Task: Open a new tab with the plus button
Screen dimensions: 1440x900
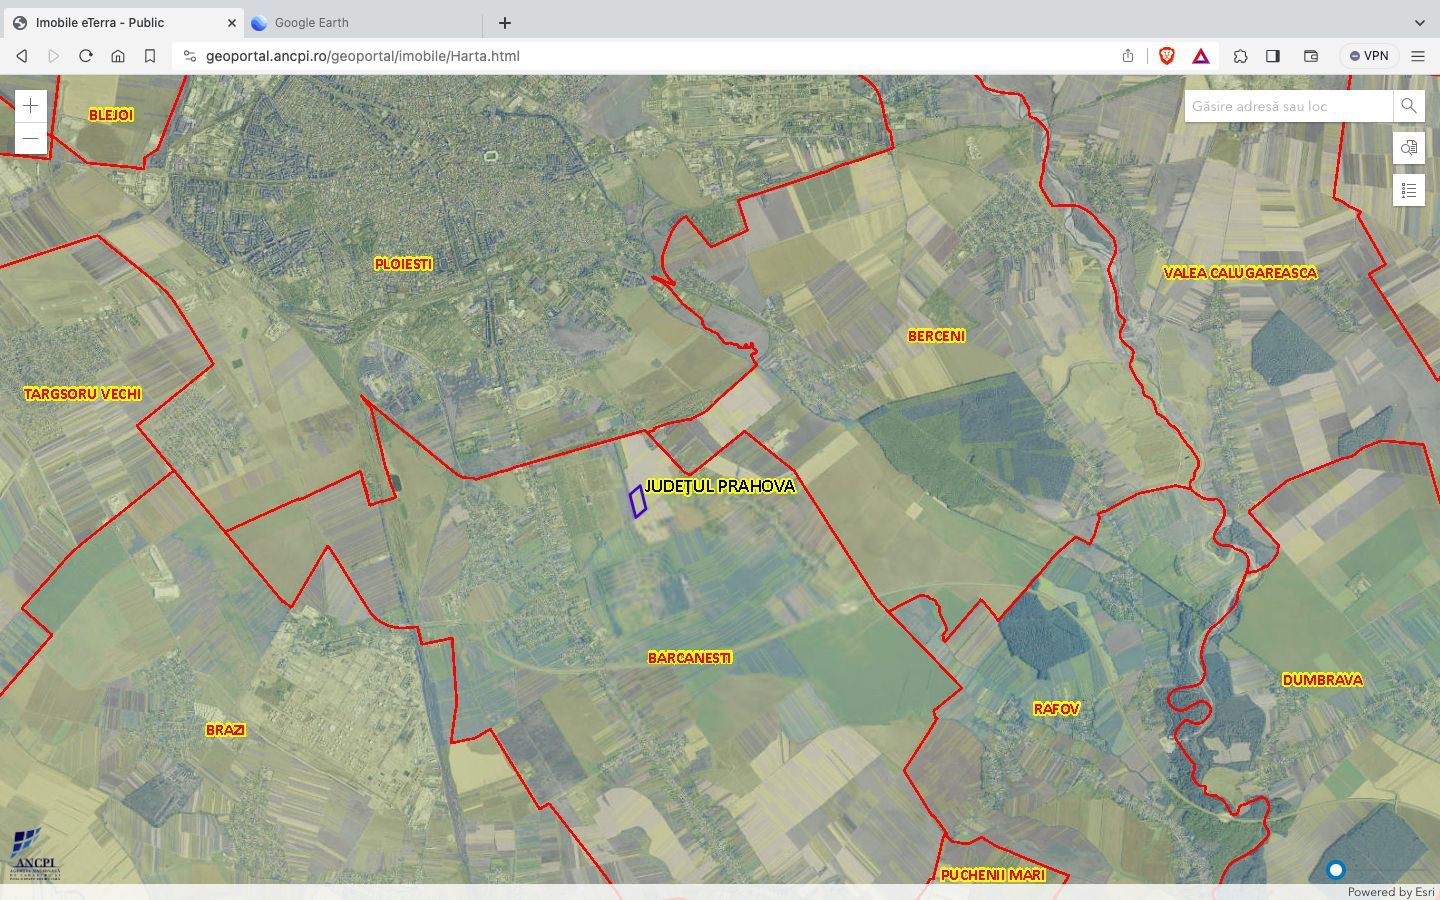Action: pyautogui.click(x=504, y=22)
